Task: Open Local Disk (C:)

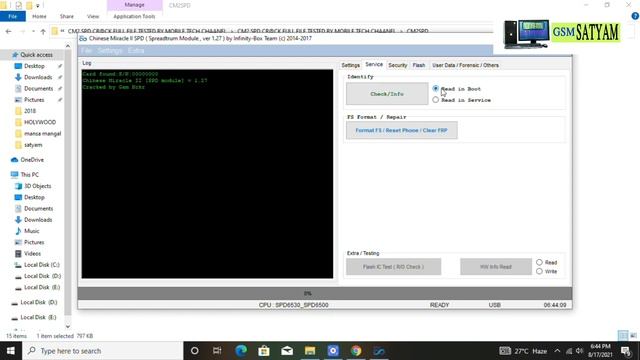Action: click(x=42, y=264)
